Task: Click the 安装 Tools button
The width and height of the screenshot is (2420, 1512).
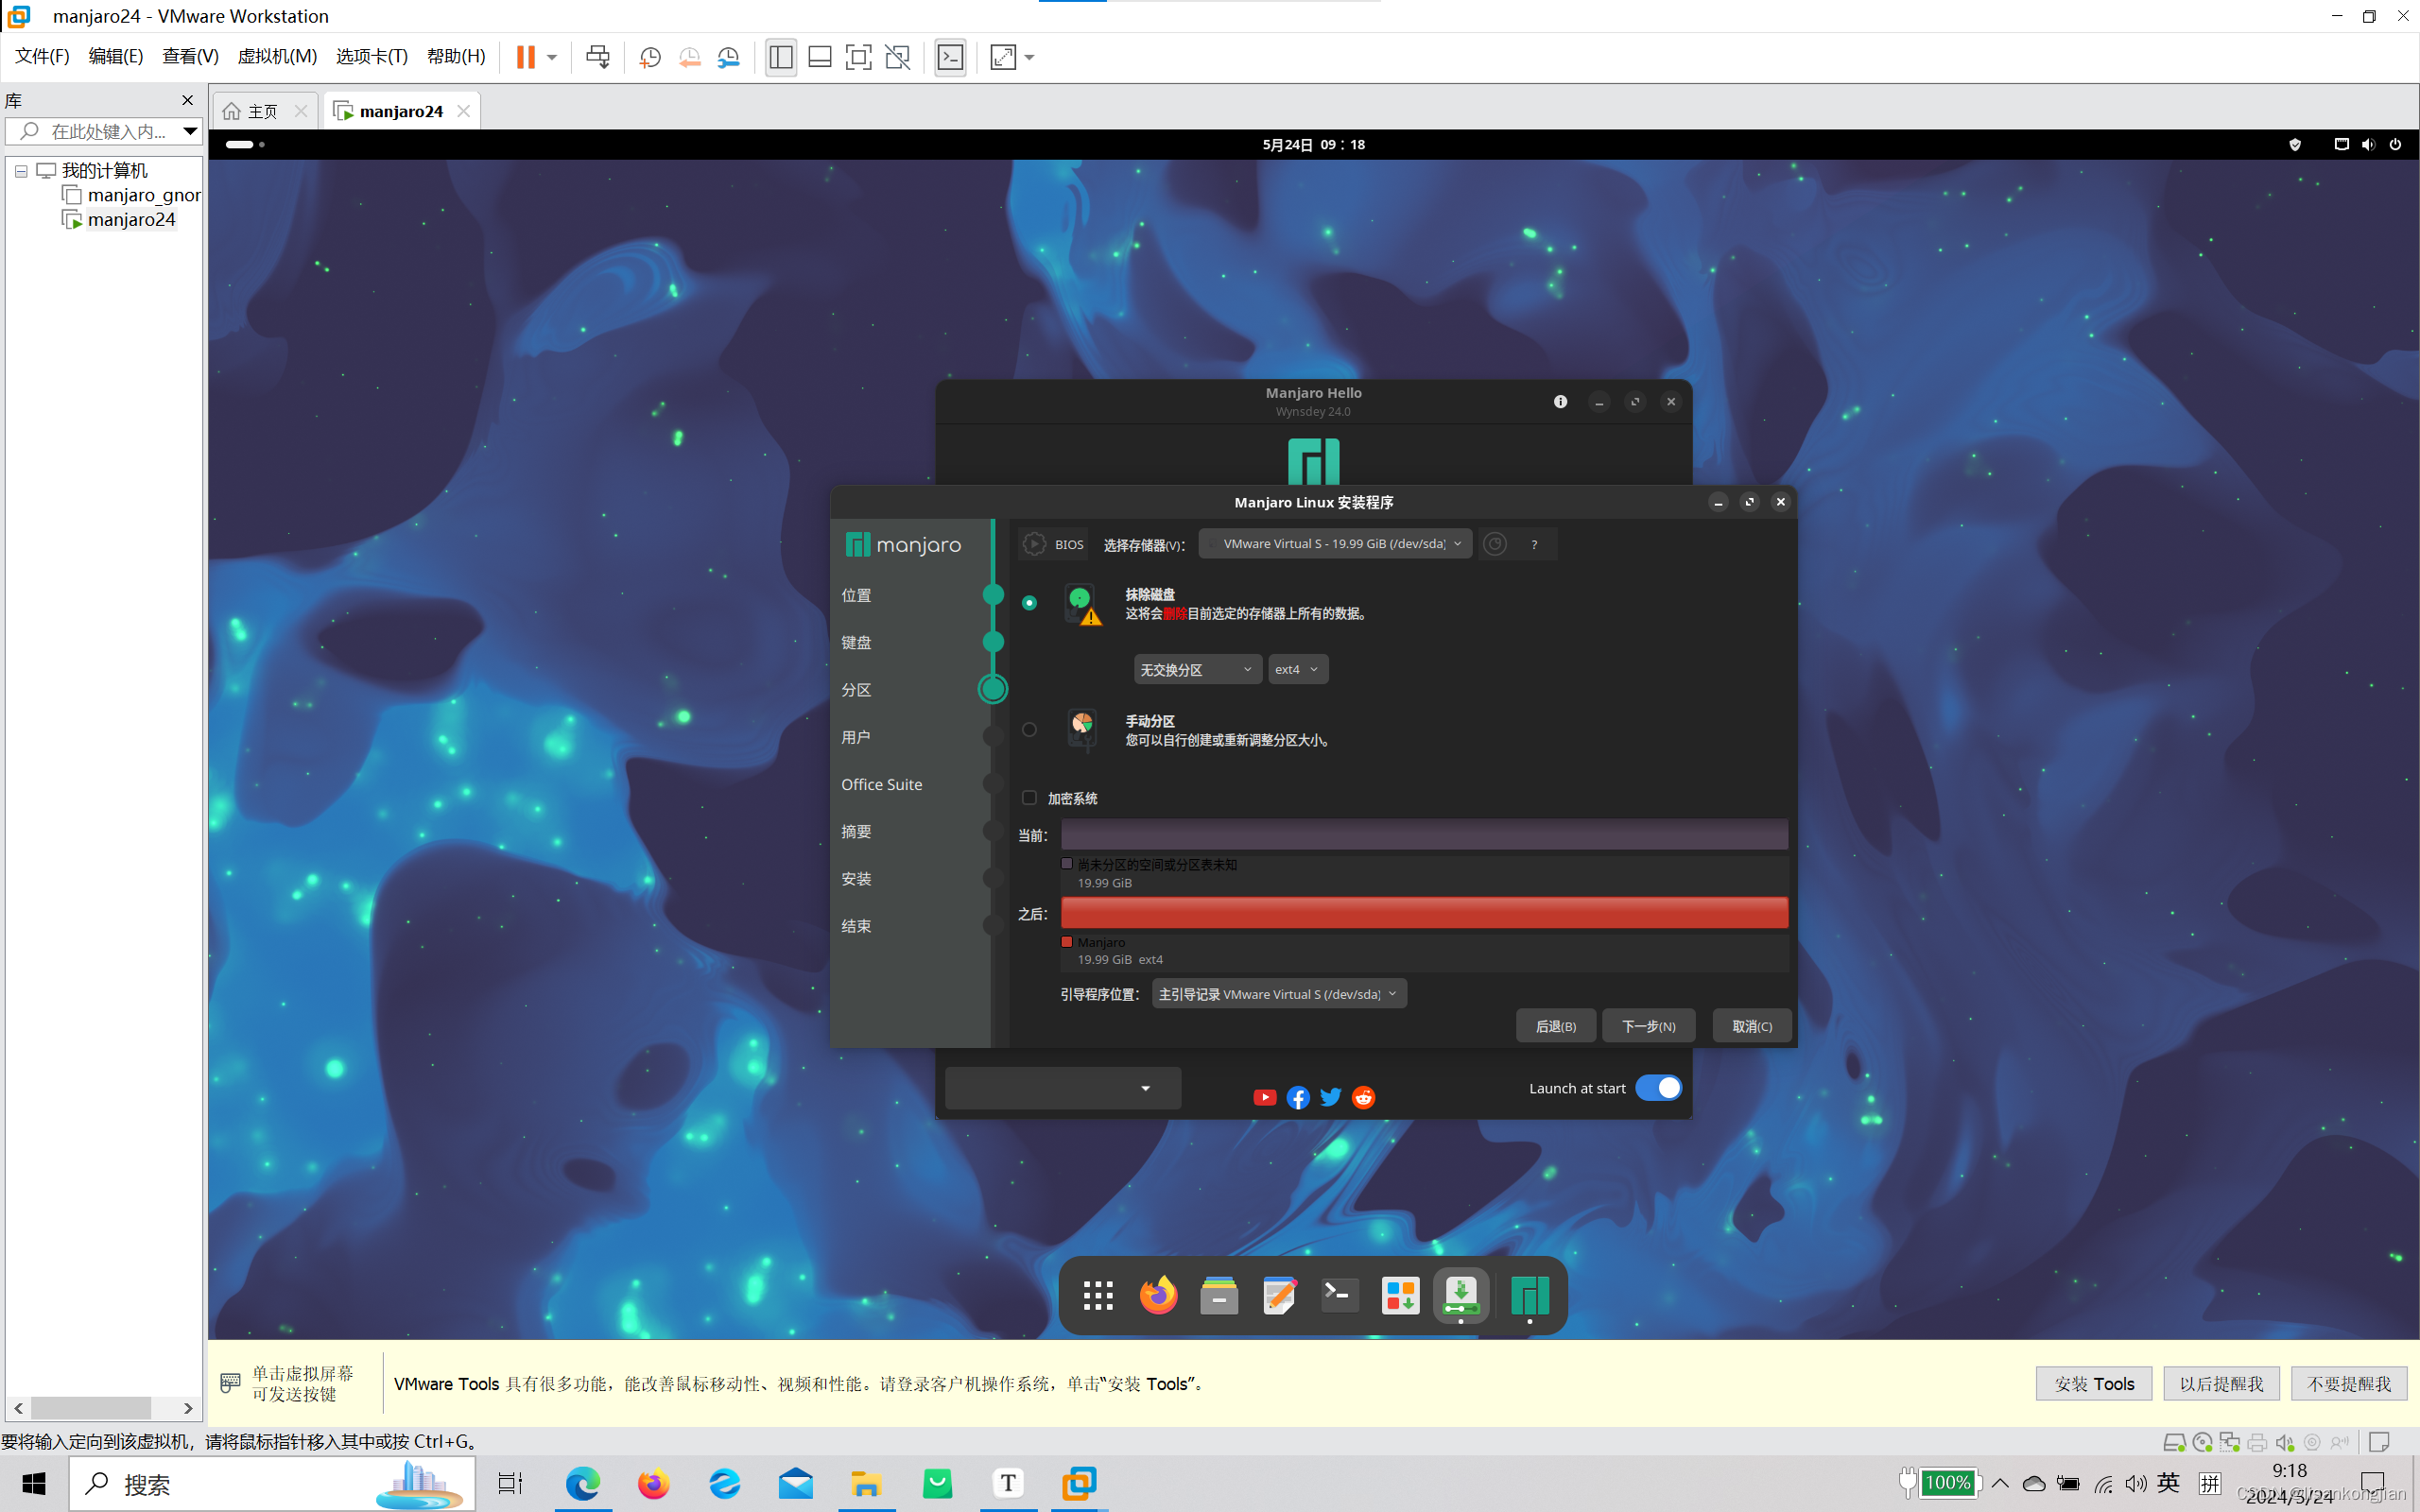Action: coord(2094,1384)
